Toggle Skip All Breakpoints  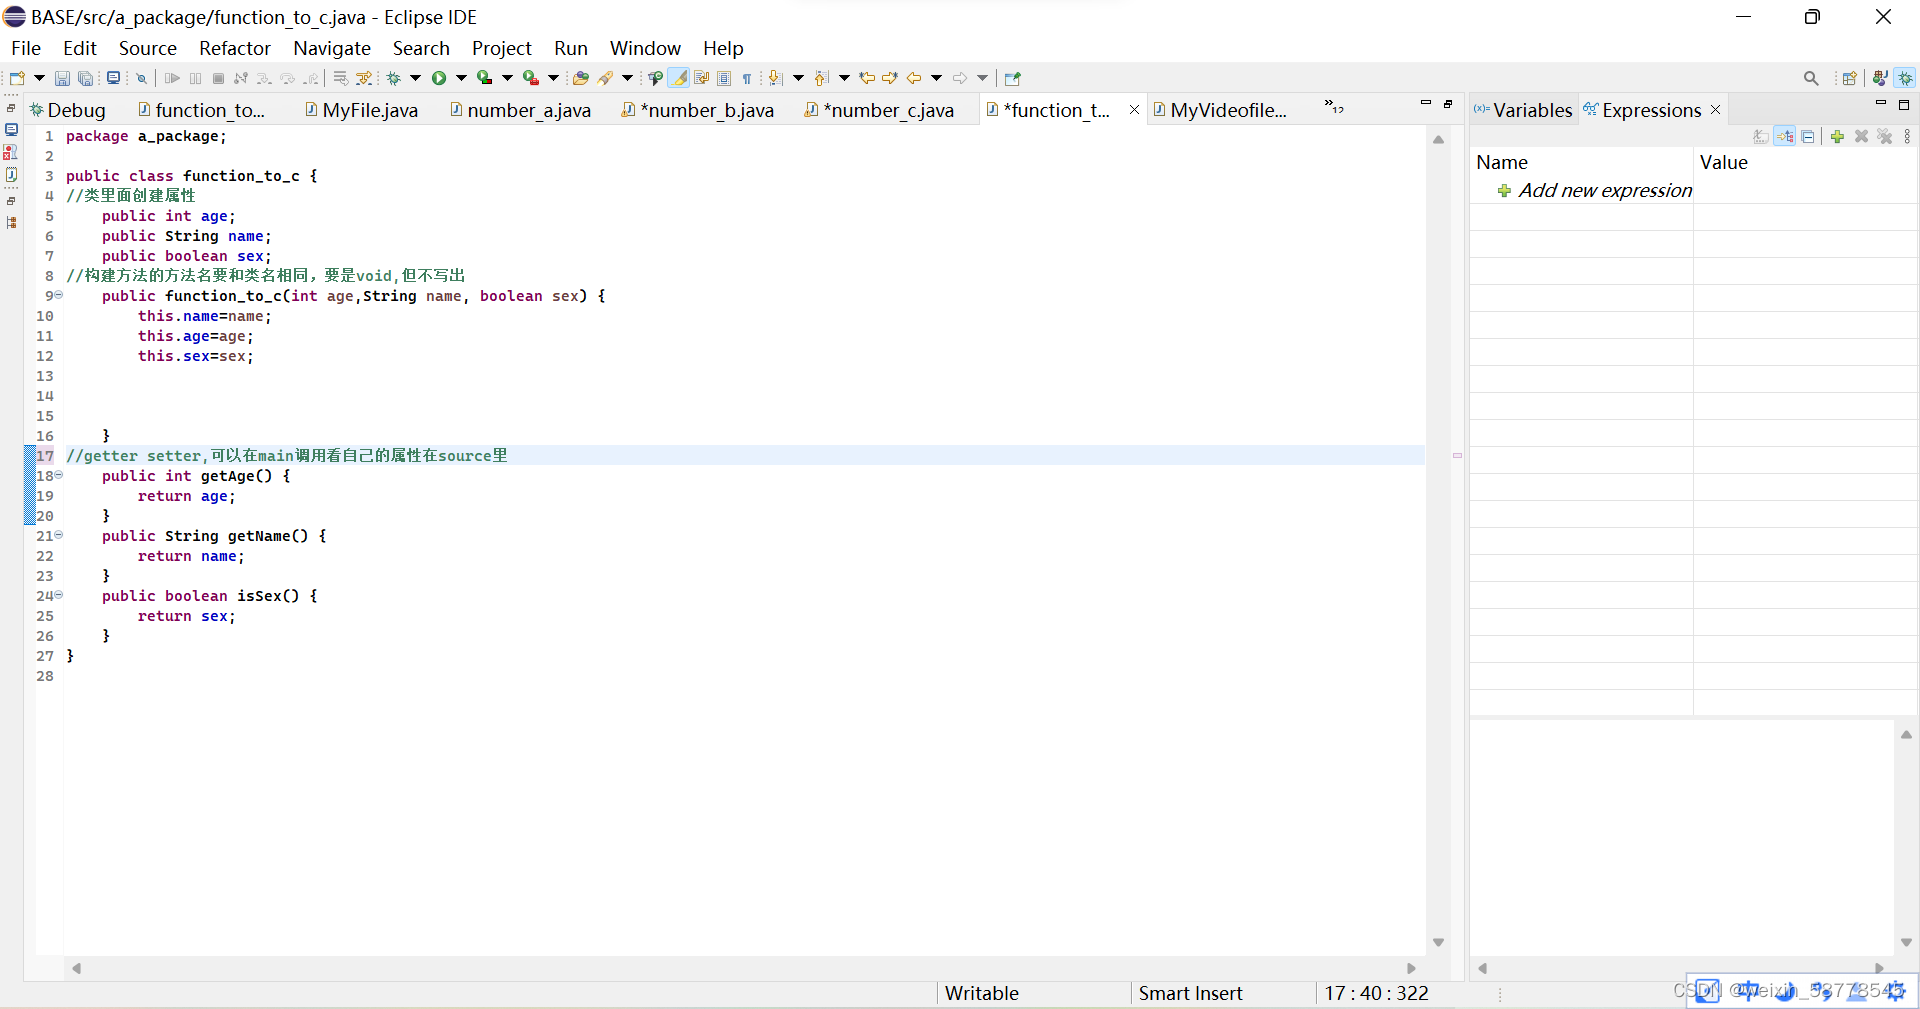coord(141,78)
